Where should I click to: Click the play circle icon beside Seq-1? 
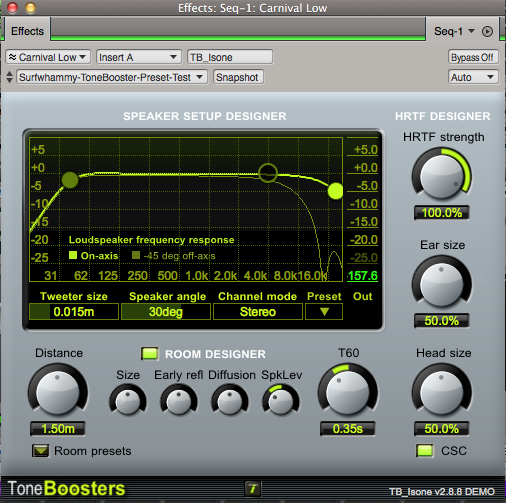point(487,31)
